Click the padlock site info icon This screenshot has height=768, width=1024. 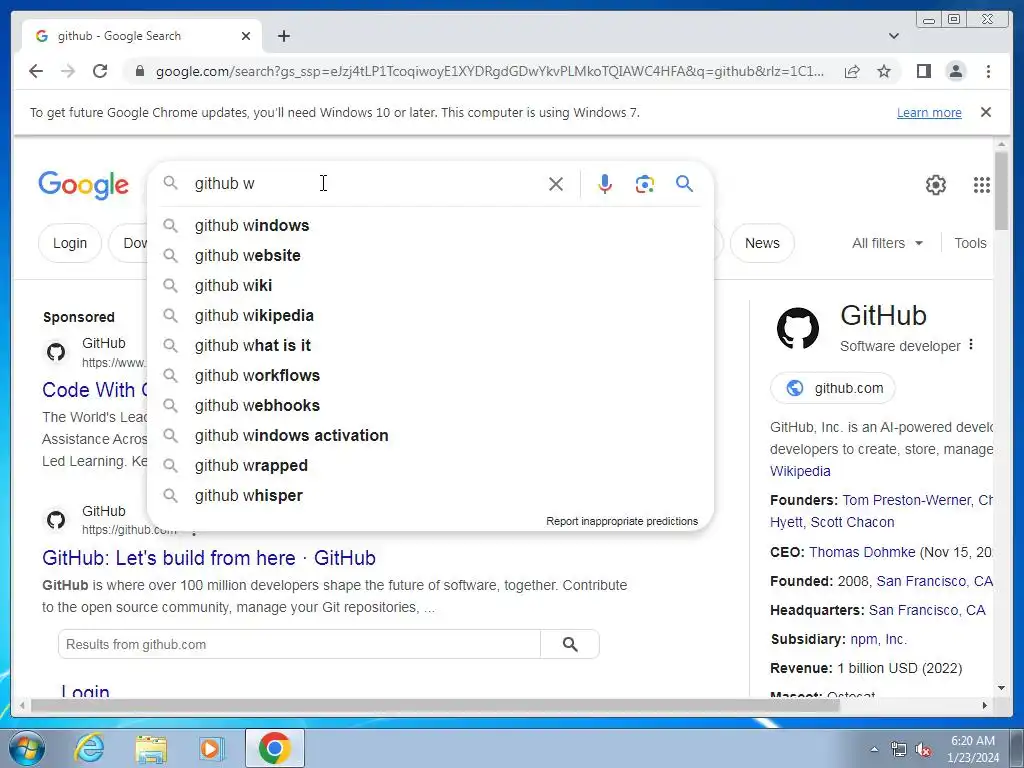click(139, 71)
